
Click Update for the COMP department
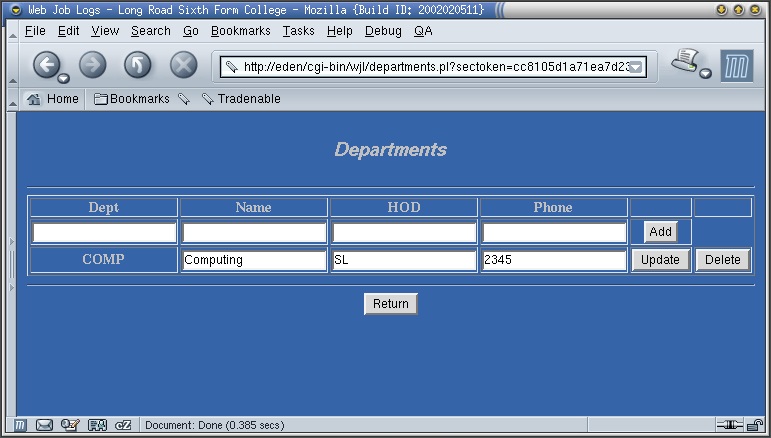click(x=660, y=260)
